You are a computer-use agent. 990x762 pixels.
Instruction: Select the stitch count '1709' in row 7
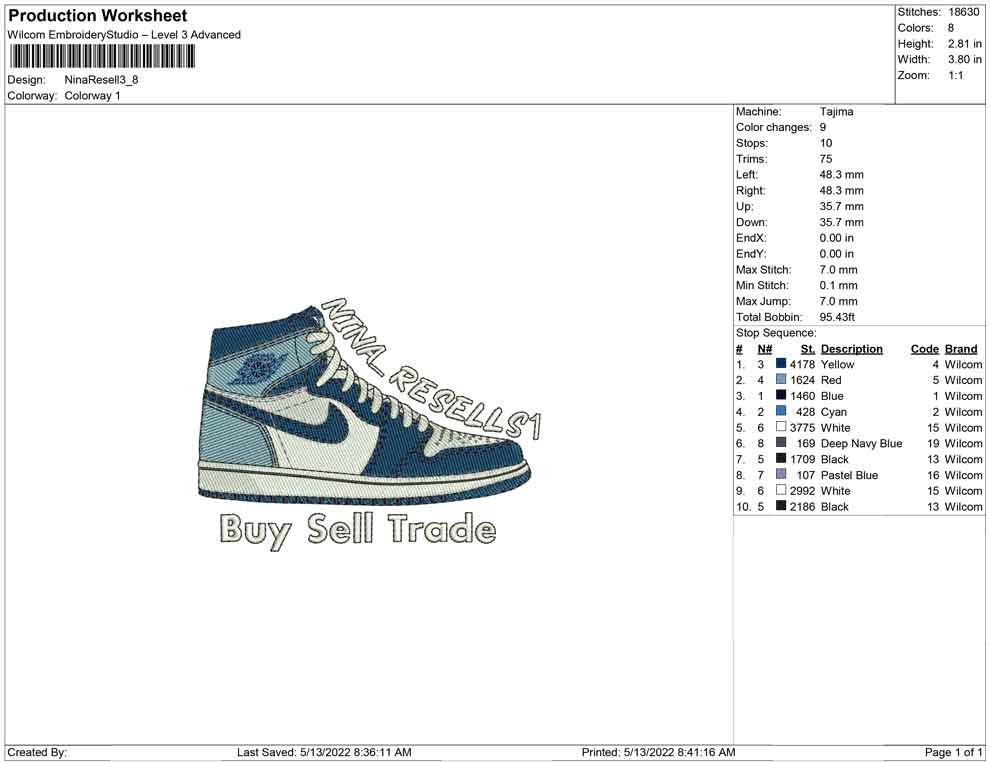coord(802,459)
